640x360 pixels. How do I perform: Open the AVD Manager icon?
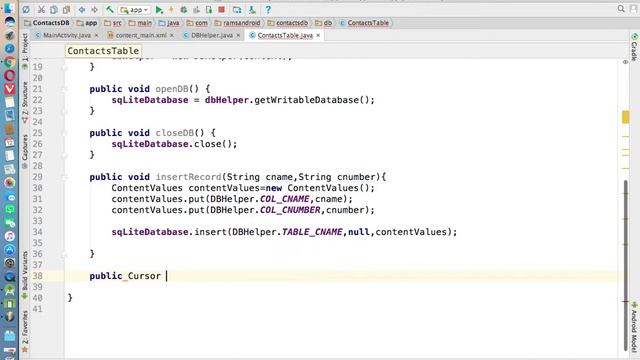click(237, 9)
